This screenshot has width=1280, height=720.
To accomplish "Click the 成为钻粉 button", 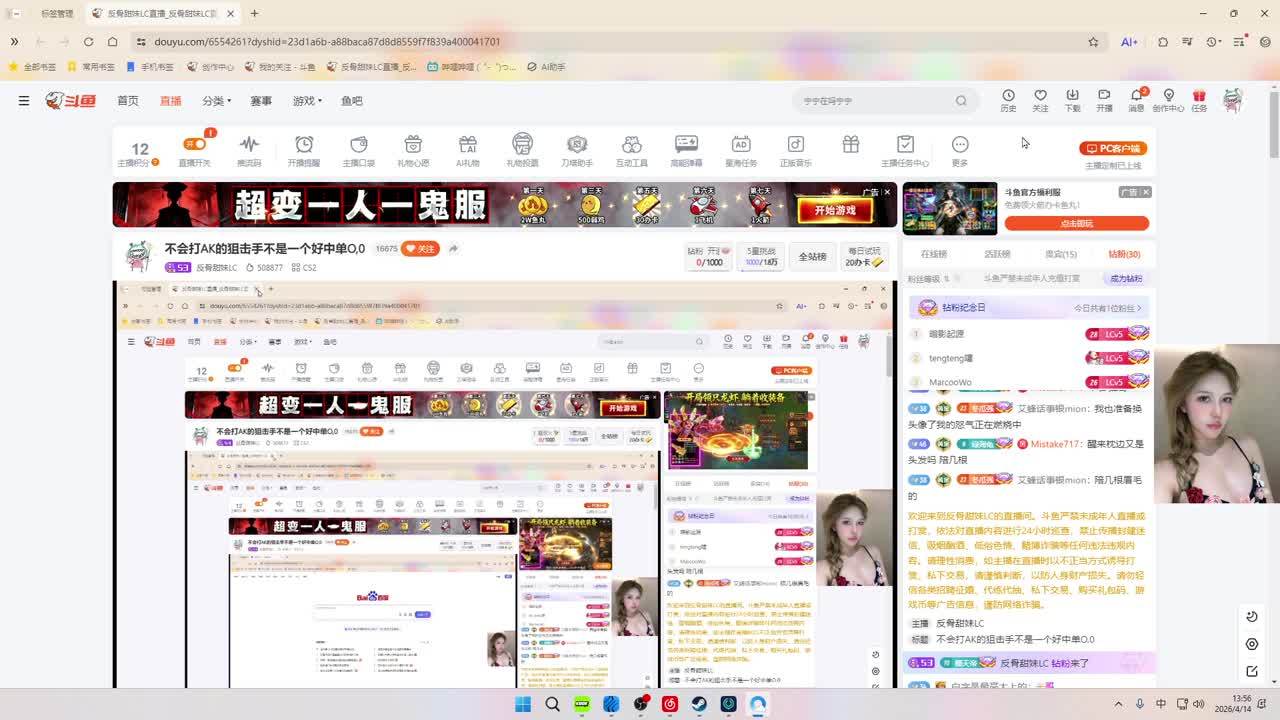I will [1125, 279].
